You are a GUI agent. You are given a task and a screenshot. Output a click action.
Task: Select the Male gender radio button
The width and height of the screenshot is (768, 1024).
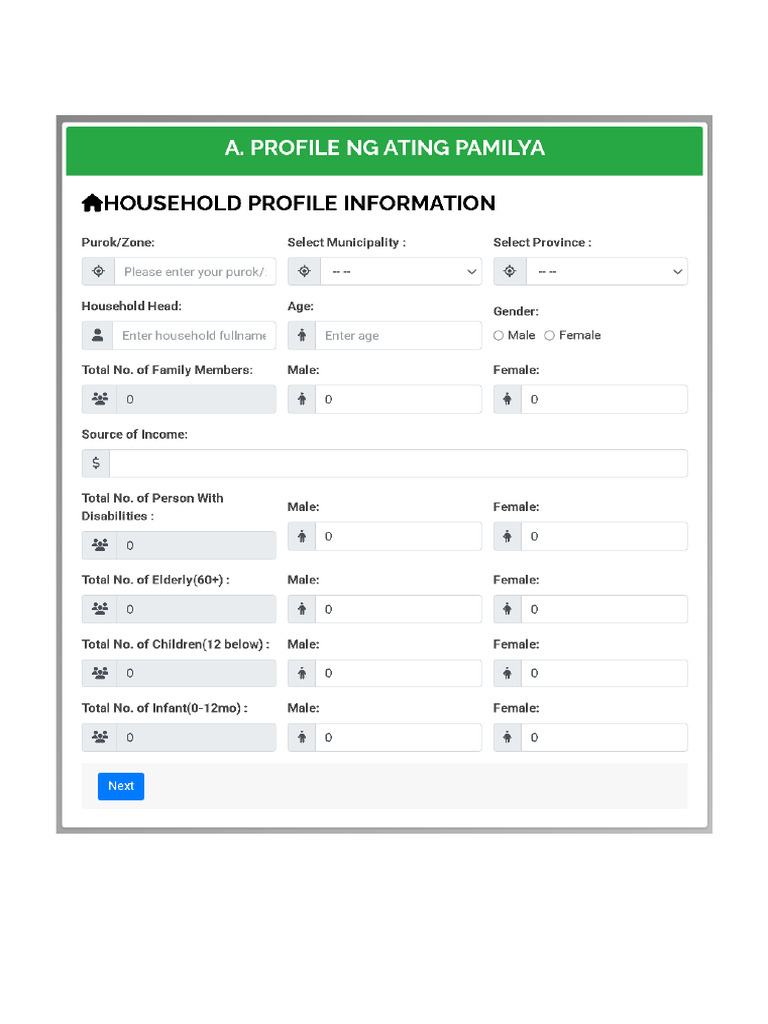(x=499, y=336)
